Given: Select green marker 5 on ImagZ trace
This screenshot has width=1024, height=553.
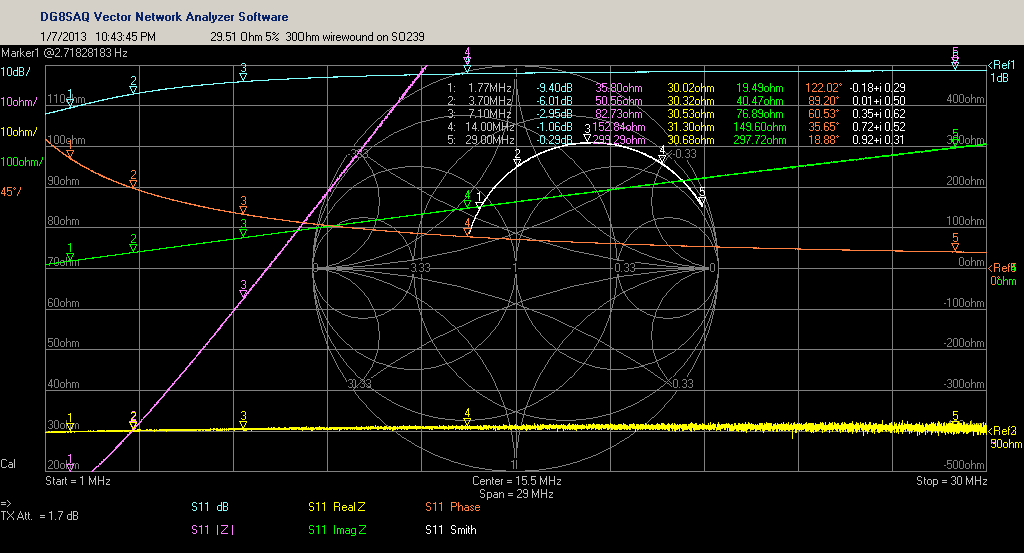Looking at the screenshot, I should click(x=955, y=138).
